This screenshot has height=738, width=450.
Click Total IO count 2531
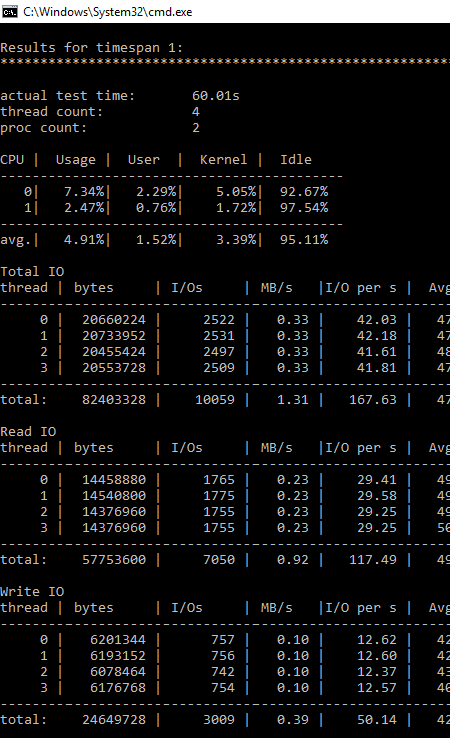(219, 336)
